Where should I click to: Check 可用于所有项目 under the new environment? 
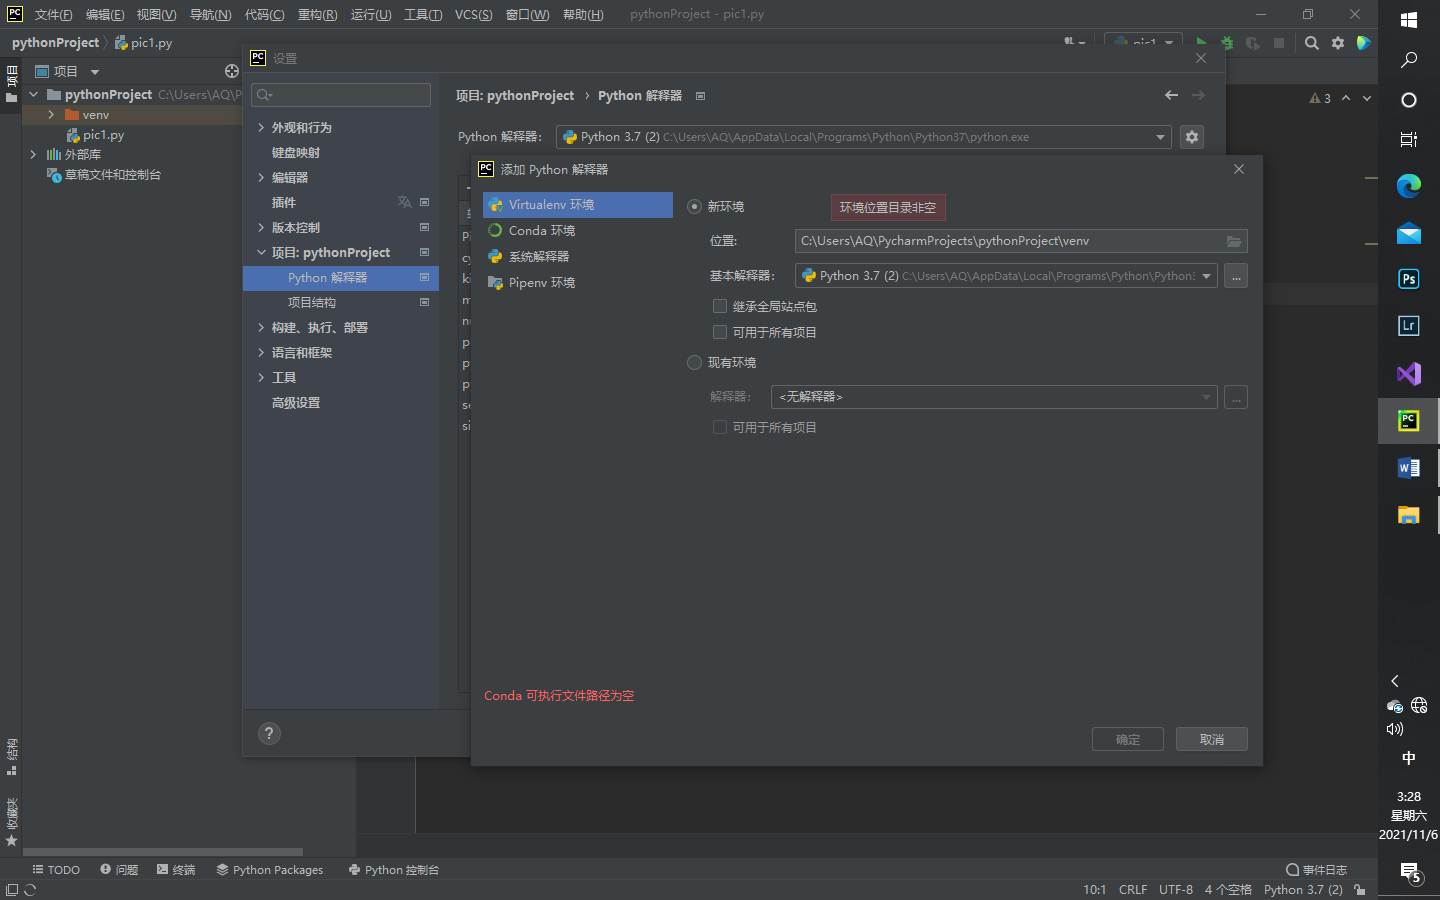[x=720, y=331]
